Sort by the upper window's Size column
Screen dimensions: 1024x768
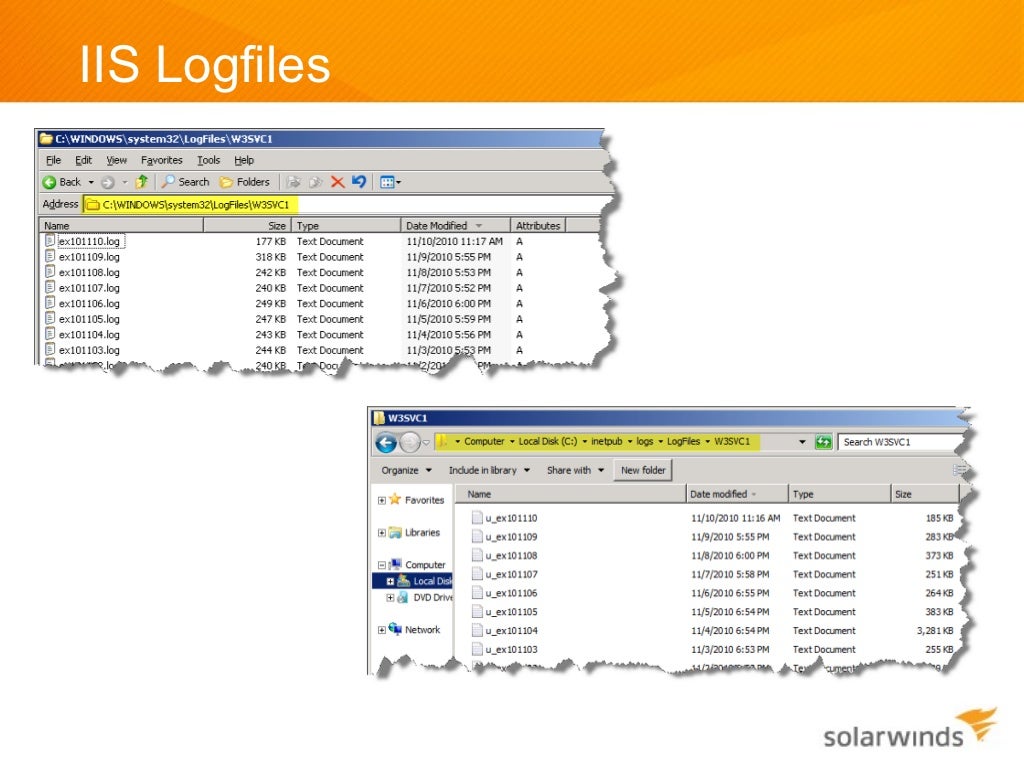click(247, 225)
